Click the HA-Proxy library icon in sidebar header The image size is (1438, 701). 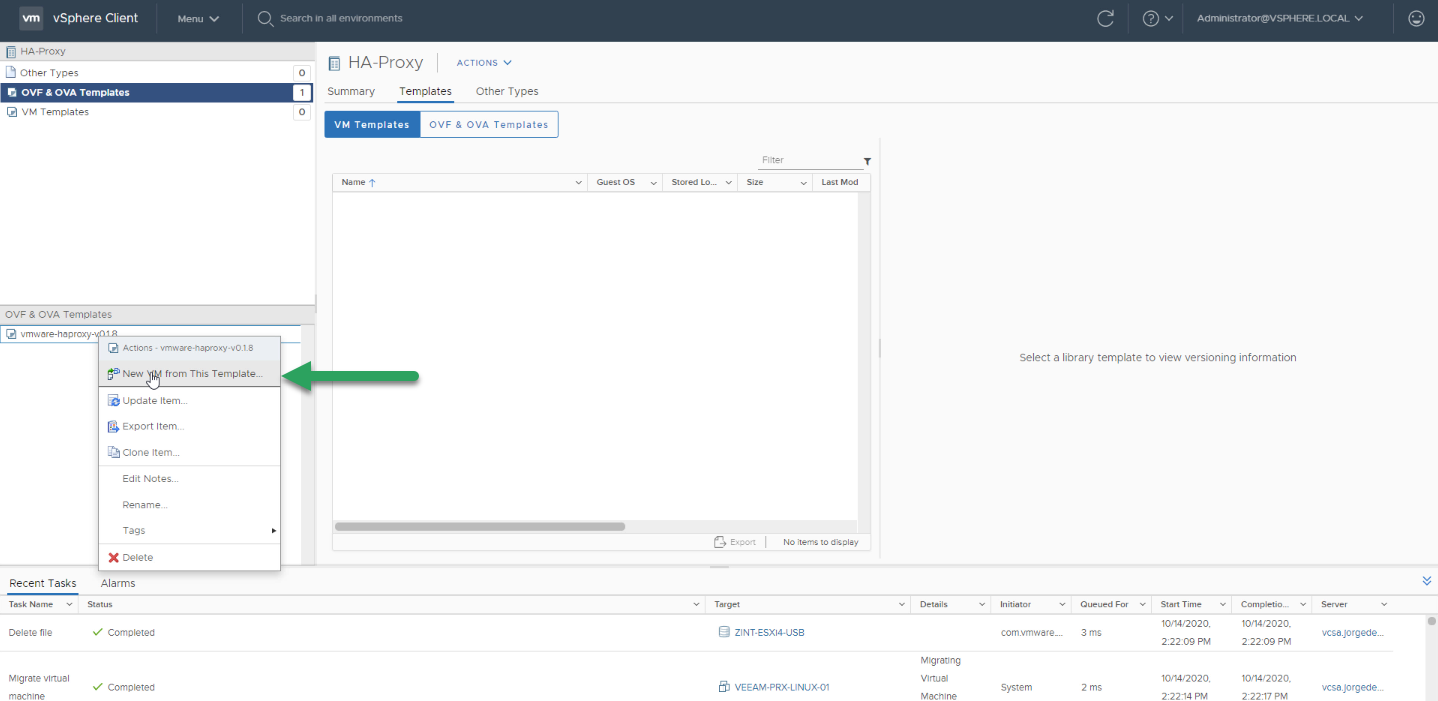pyautogui.click(x=11, y=51)
